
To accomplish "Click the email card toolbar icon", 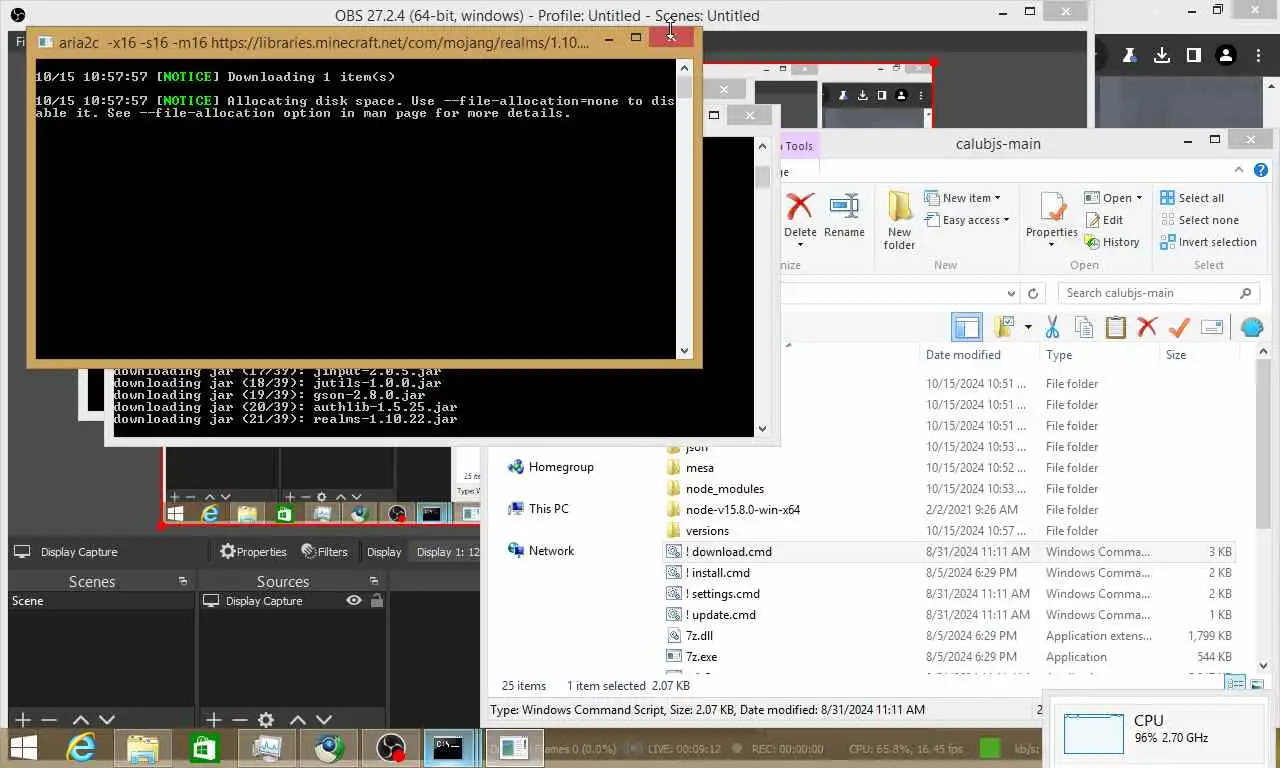I will point(1212,327).
